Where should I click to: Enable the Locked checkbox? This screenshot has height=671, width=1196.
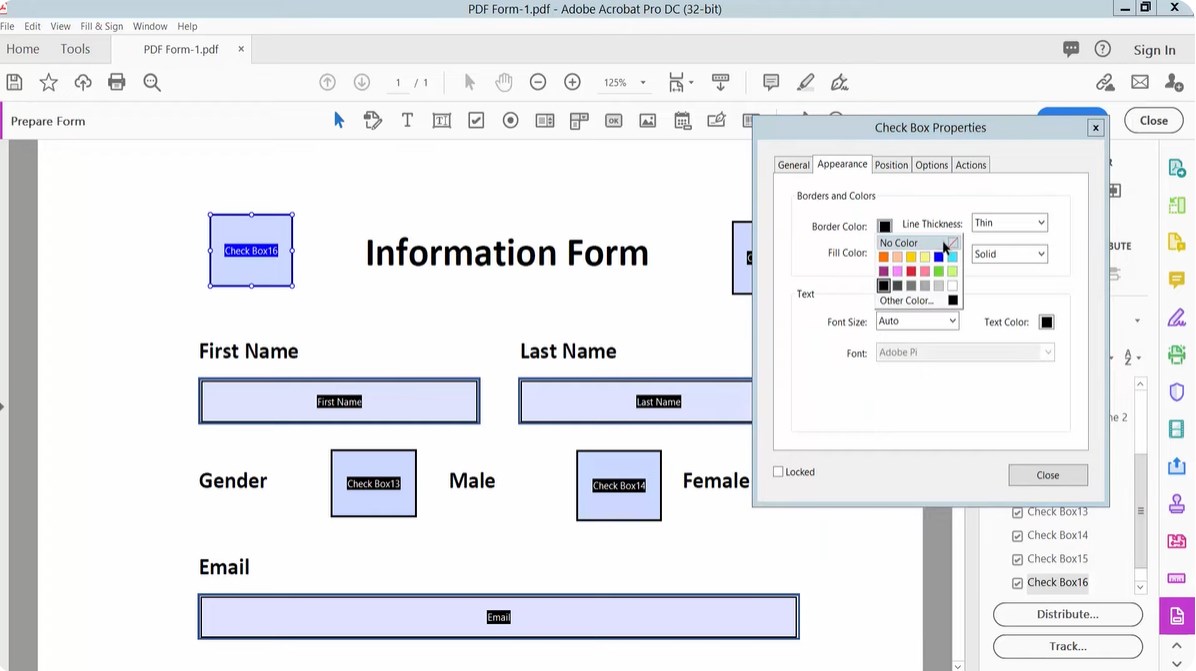coord(778,472)
